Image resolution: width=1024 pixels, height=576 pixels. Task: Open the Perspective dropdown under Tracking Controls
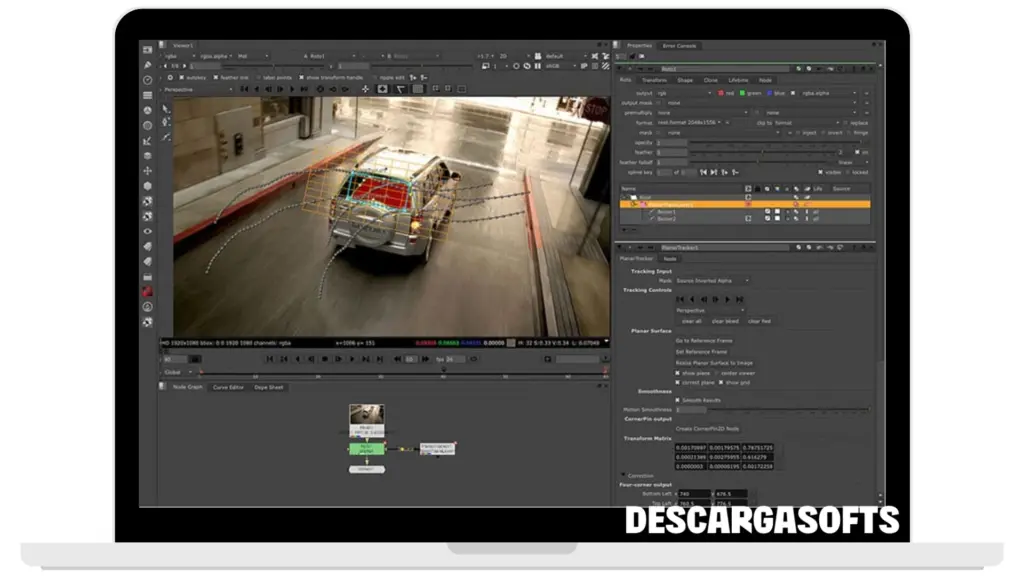coord(710,310)
